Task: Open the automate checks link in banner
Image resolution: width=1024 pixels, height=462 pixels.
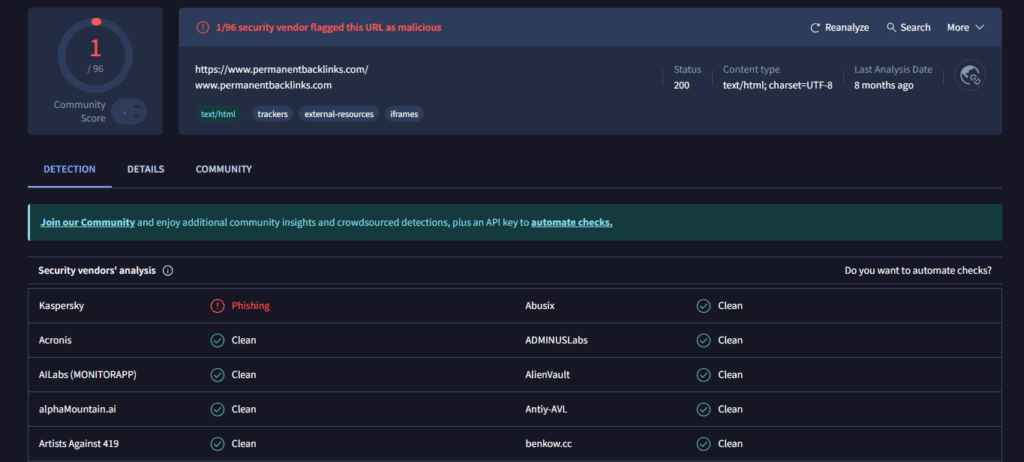Action: tap(571, 222)
